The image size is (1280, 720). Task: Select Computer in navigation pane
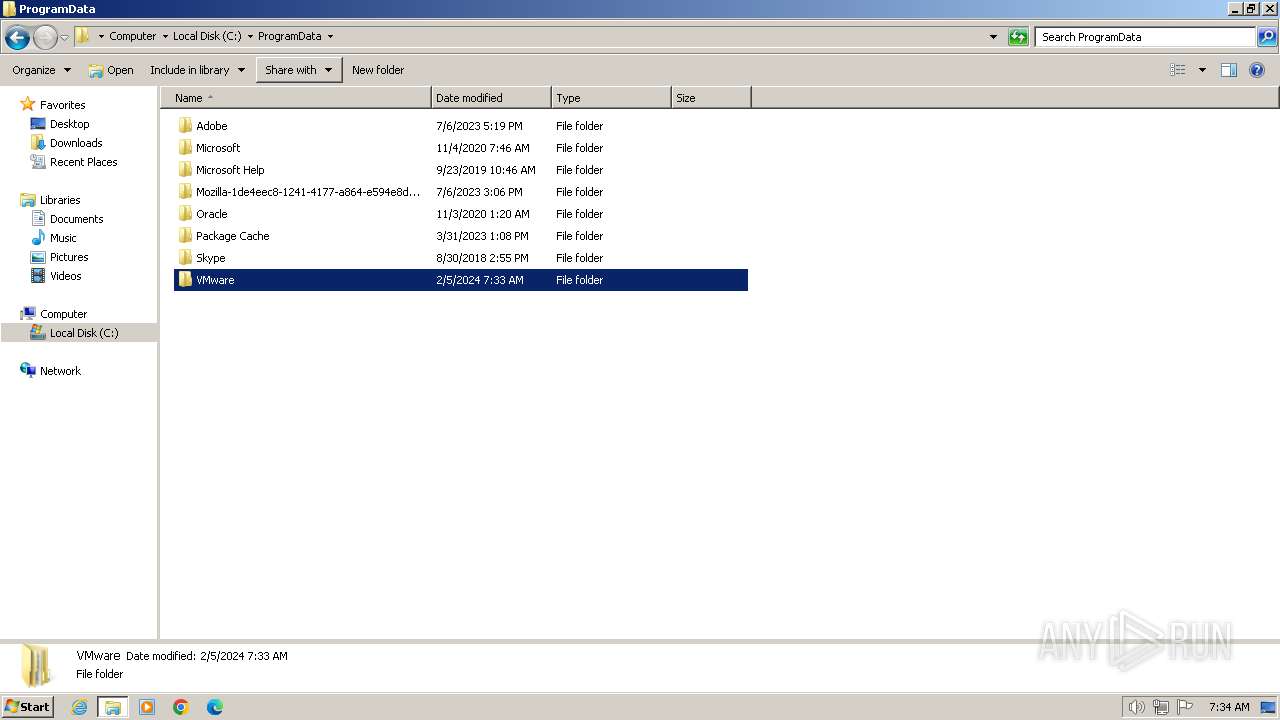pos(63,314)
